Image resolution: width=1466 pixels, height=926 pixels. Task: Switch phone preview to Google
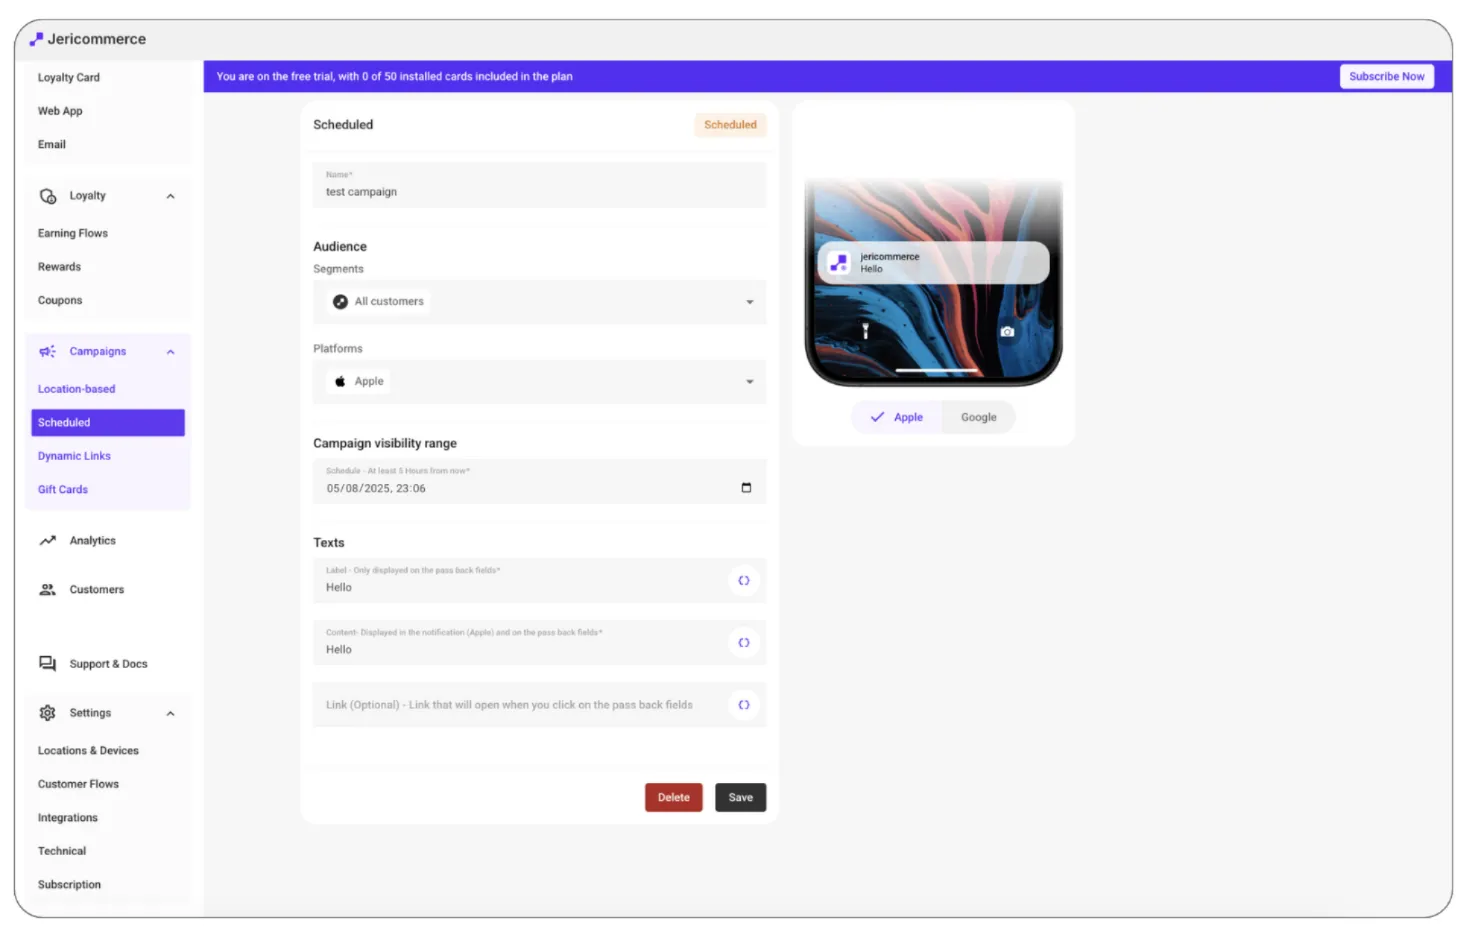tap(978, 418)
